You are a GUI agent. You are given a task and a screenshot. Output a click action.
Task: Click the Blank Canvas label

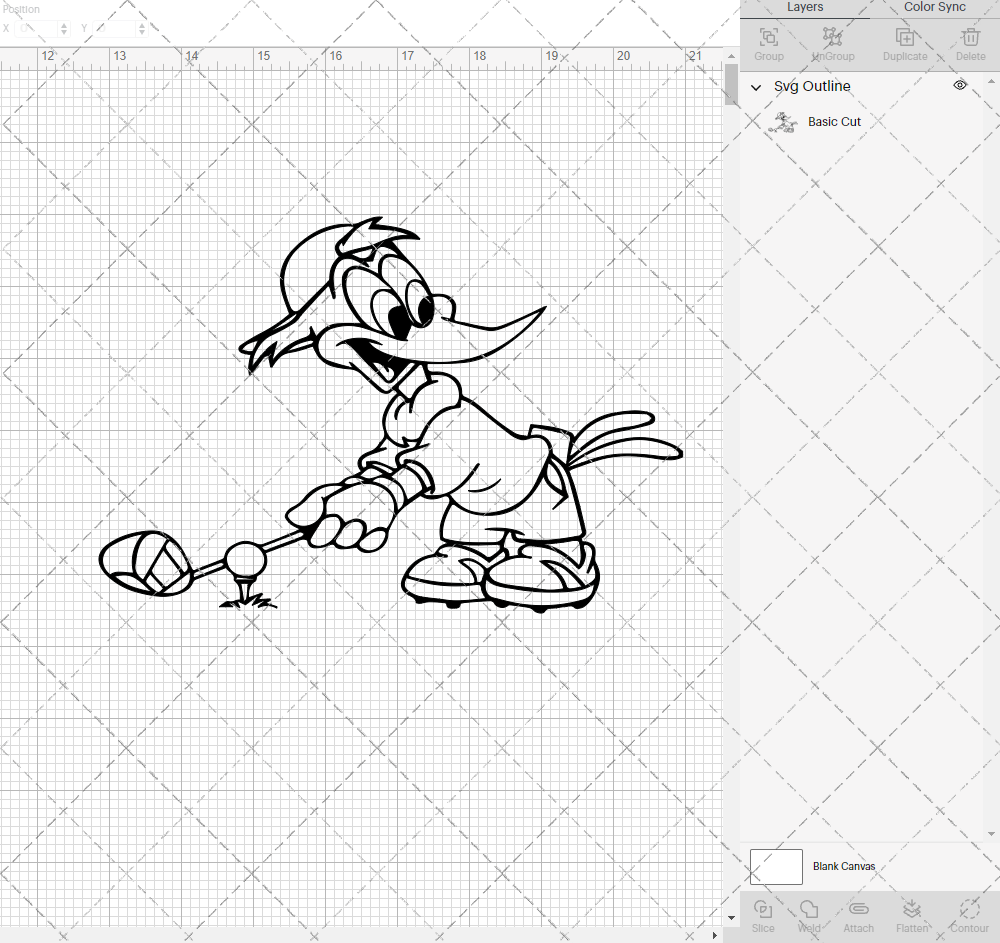(x=846, y=866)
